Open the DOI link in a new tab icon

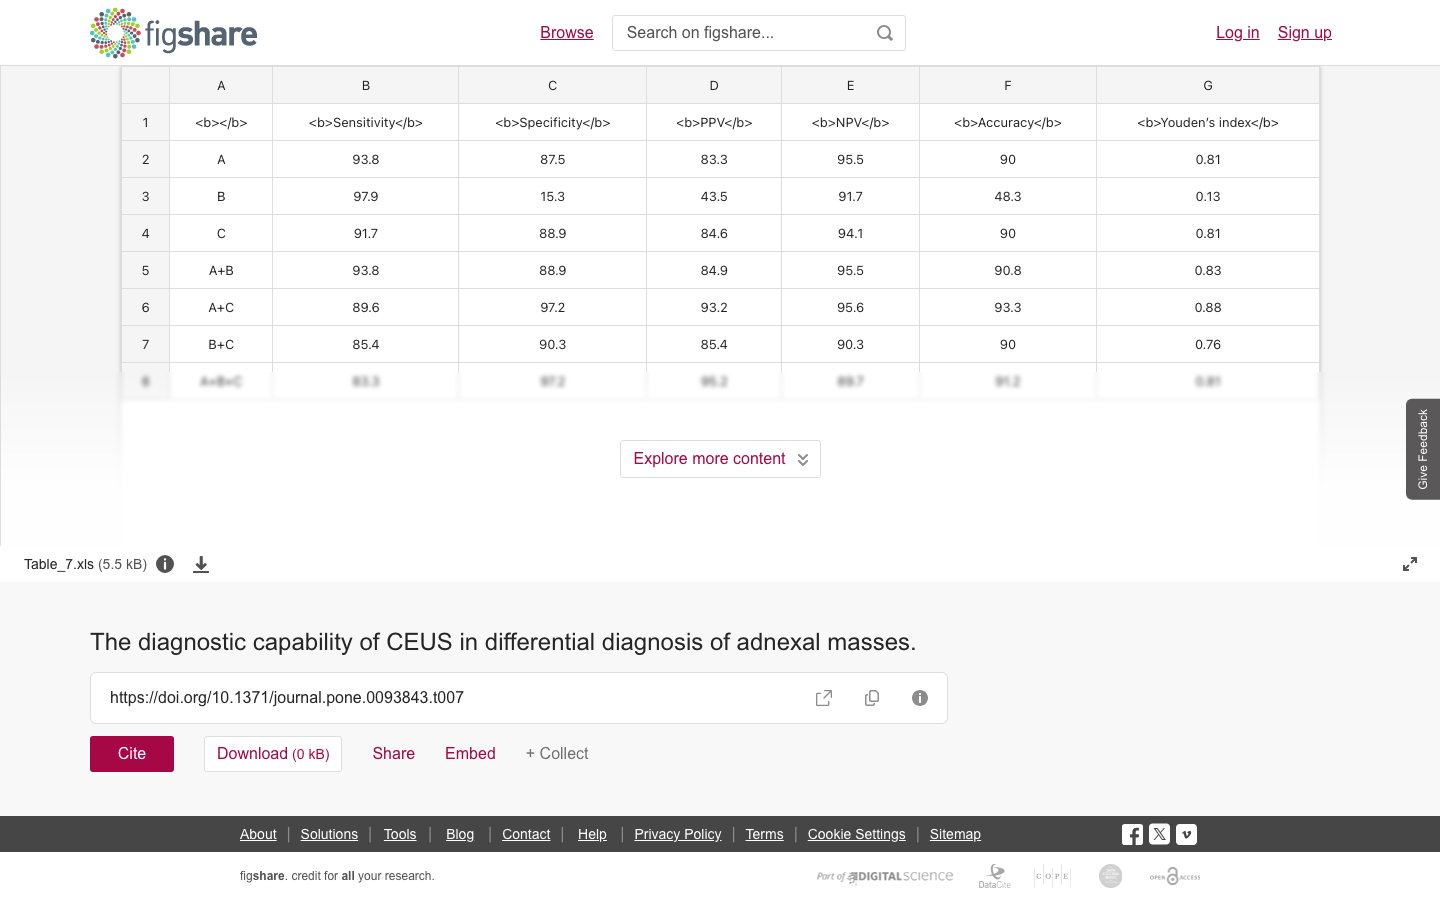pyautogui.click(x=824, y=698)
